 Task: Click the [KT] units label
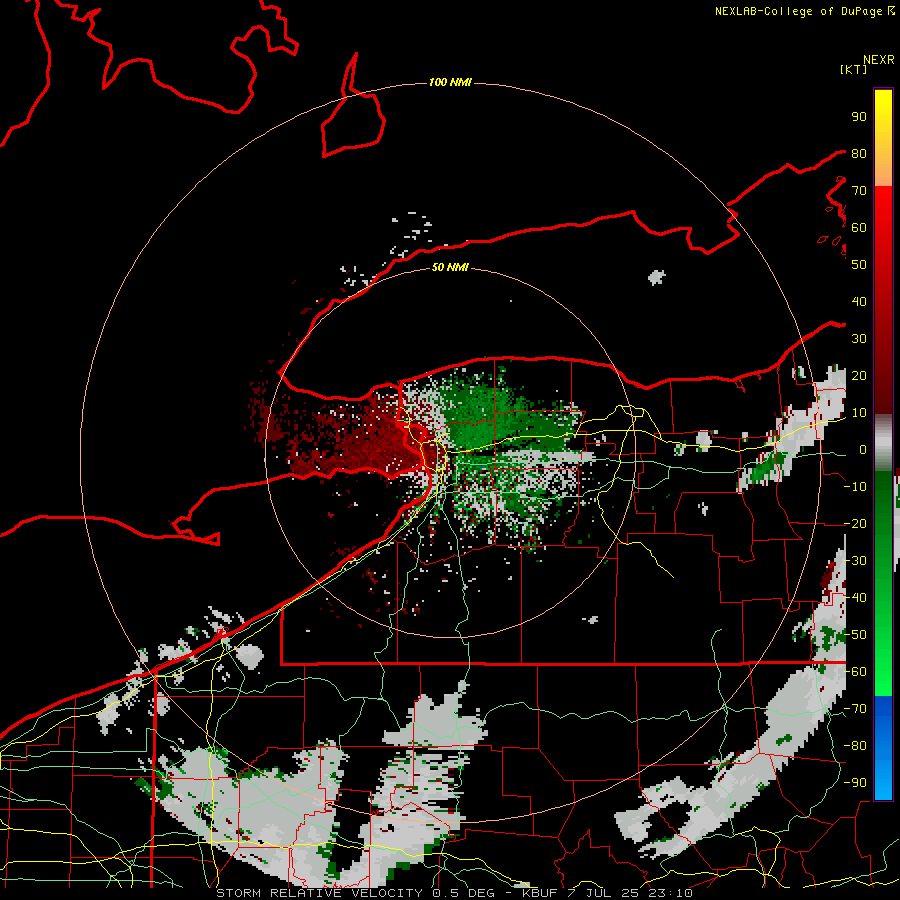coord(854,69)
